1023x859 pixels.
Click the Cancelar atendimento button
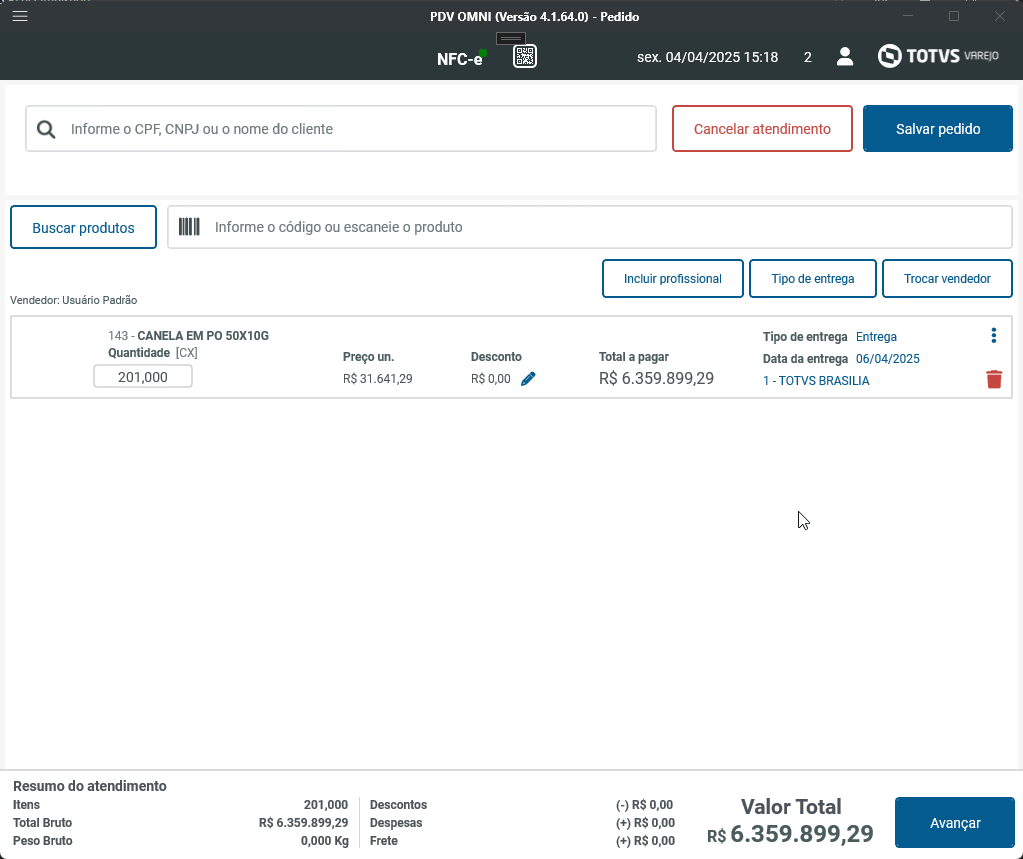[x=762, y=128]
